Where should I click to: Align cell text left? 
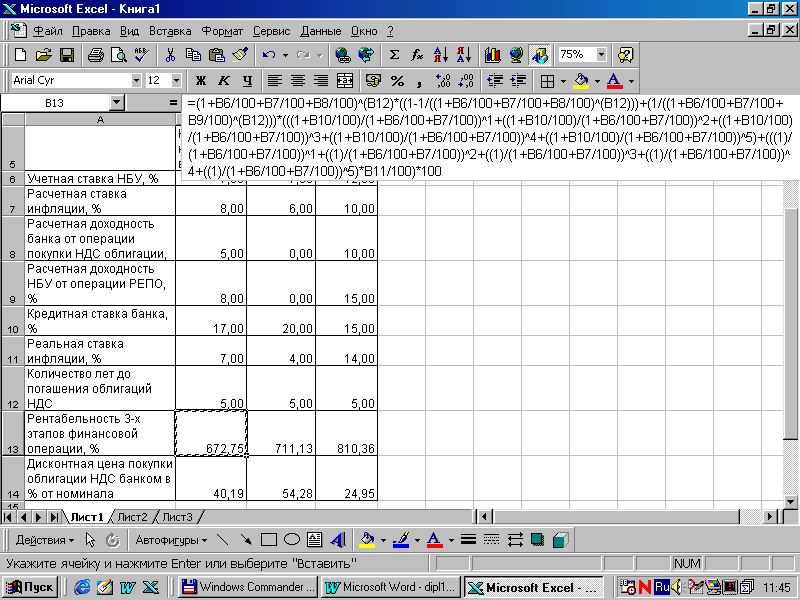[x=275, y=81]
